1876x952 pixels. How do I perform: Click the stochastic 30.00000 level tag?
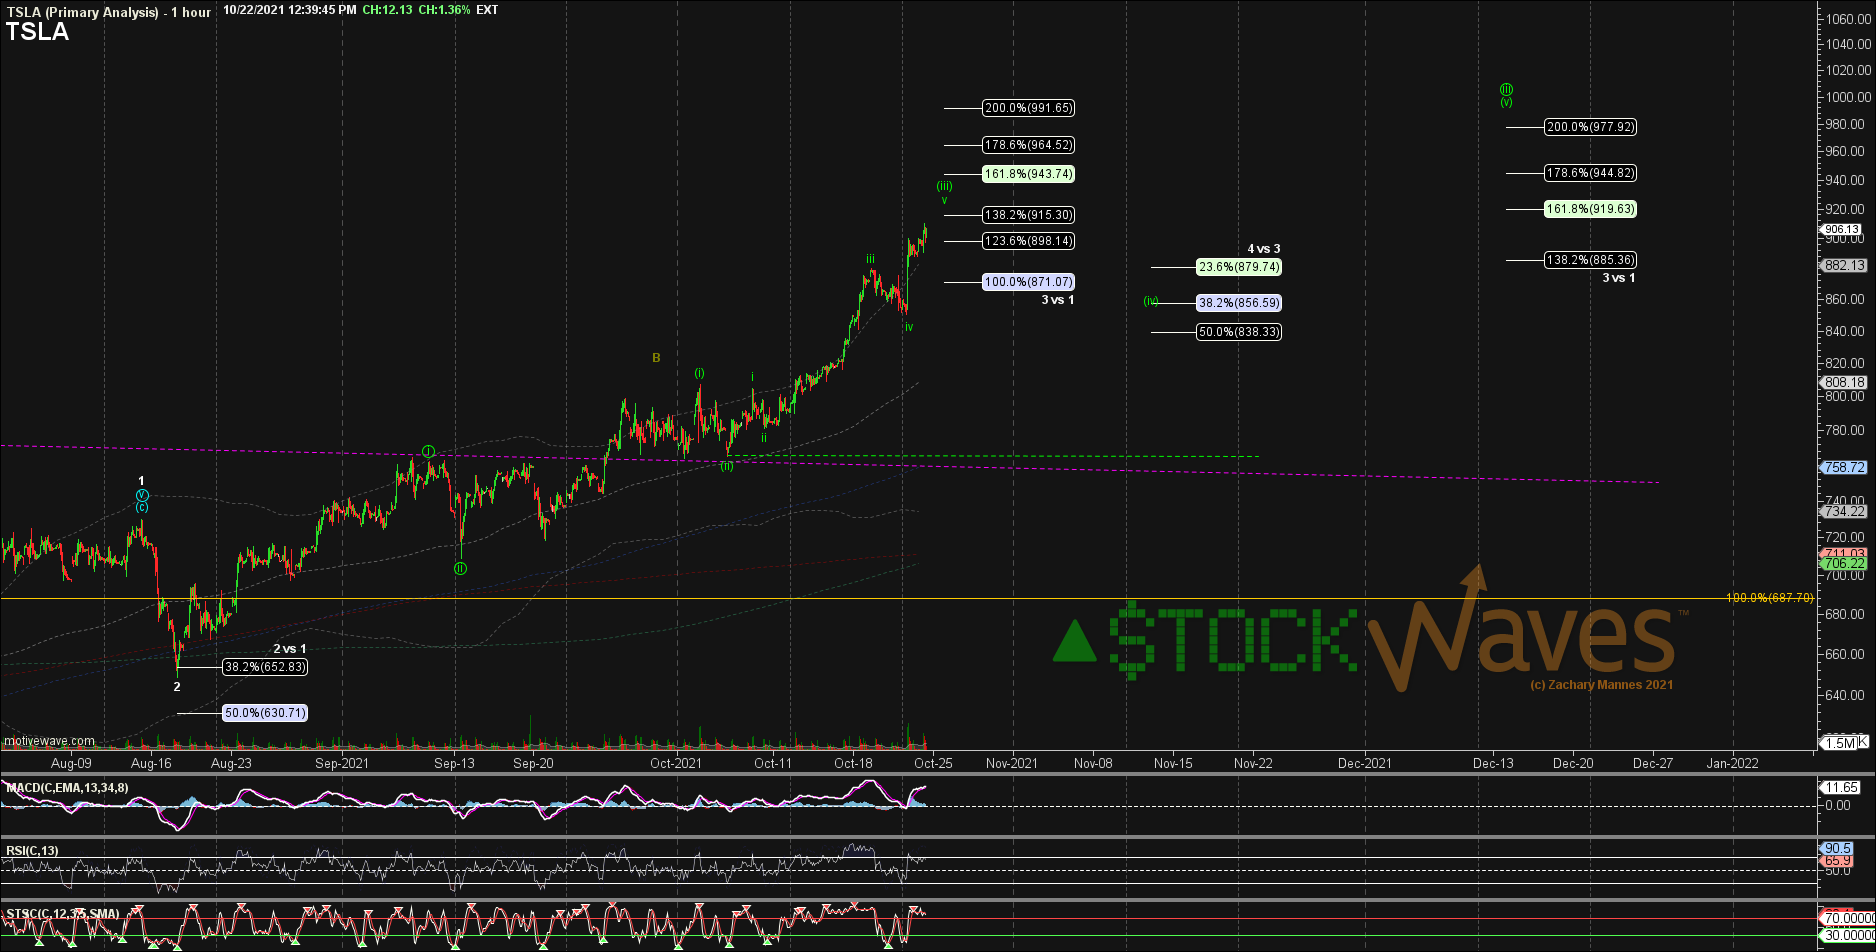1845,935
